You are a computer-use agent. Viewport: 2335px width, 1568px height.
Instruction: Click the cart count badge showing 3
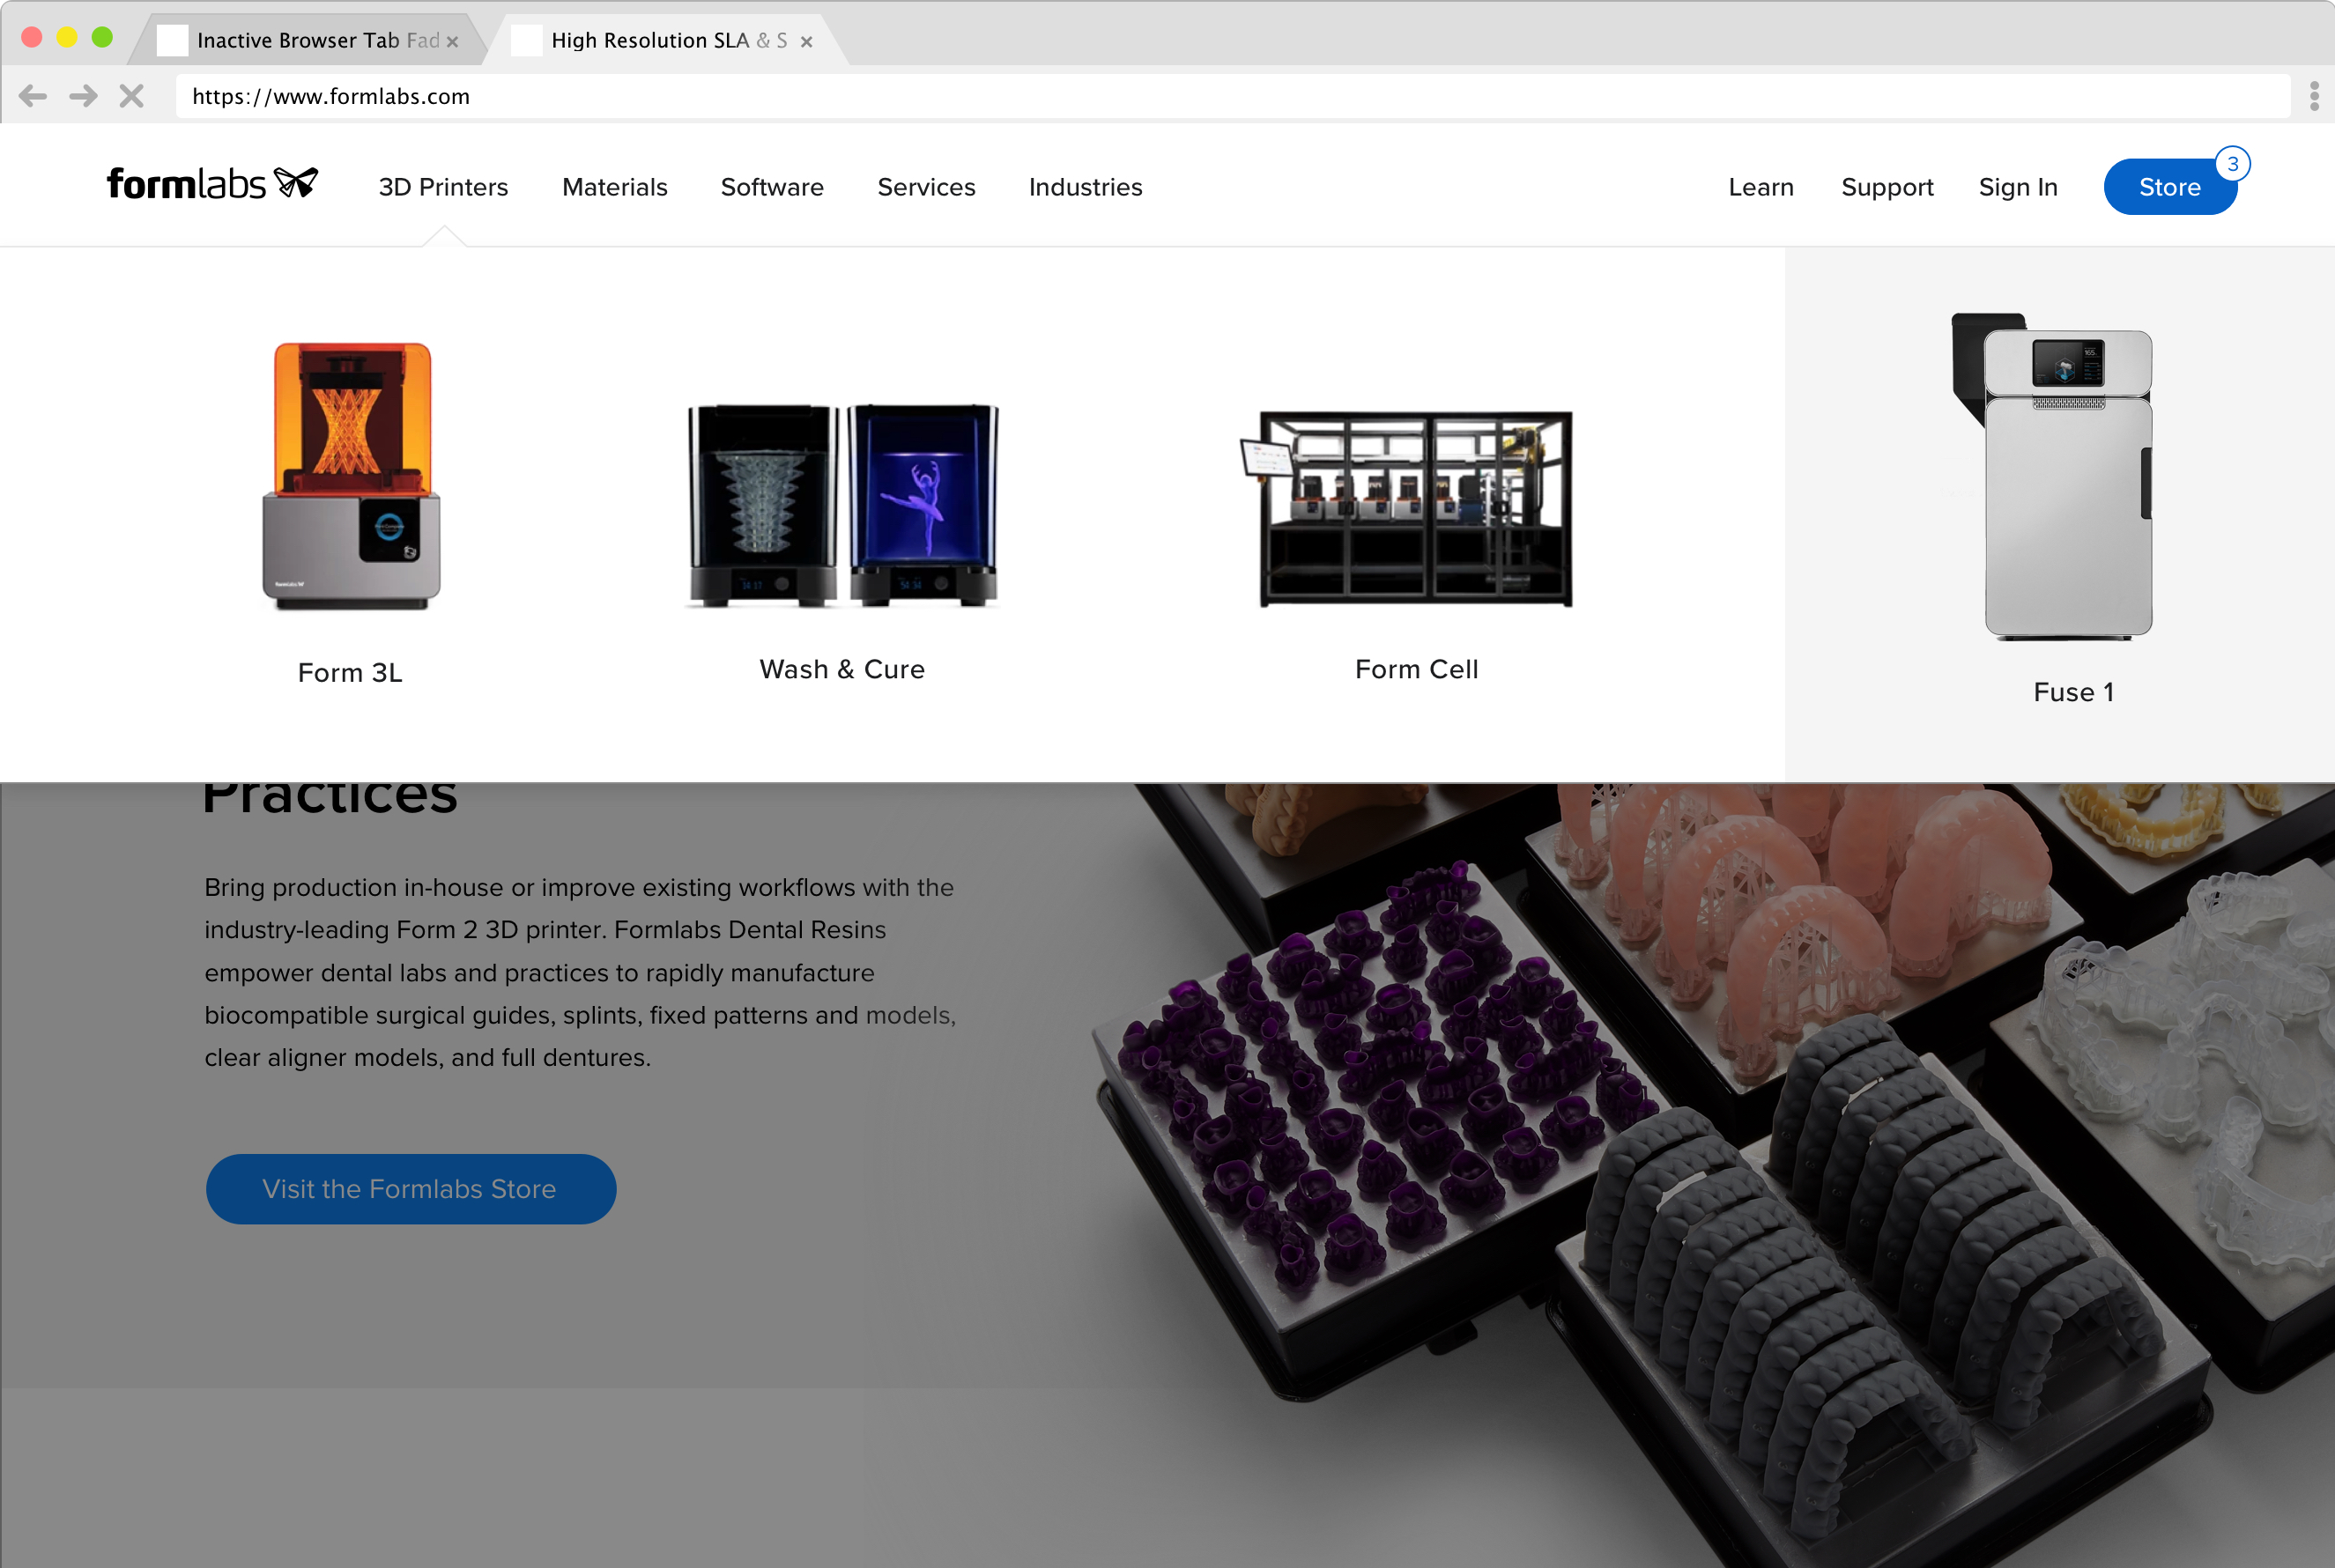[2232, 164]
